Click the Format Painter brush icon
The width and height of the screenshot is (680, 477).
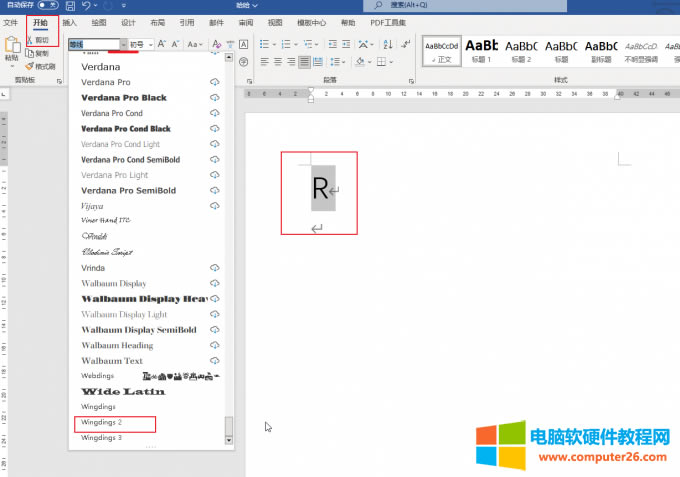point(29,67)
